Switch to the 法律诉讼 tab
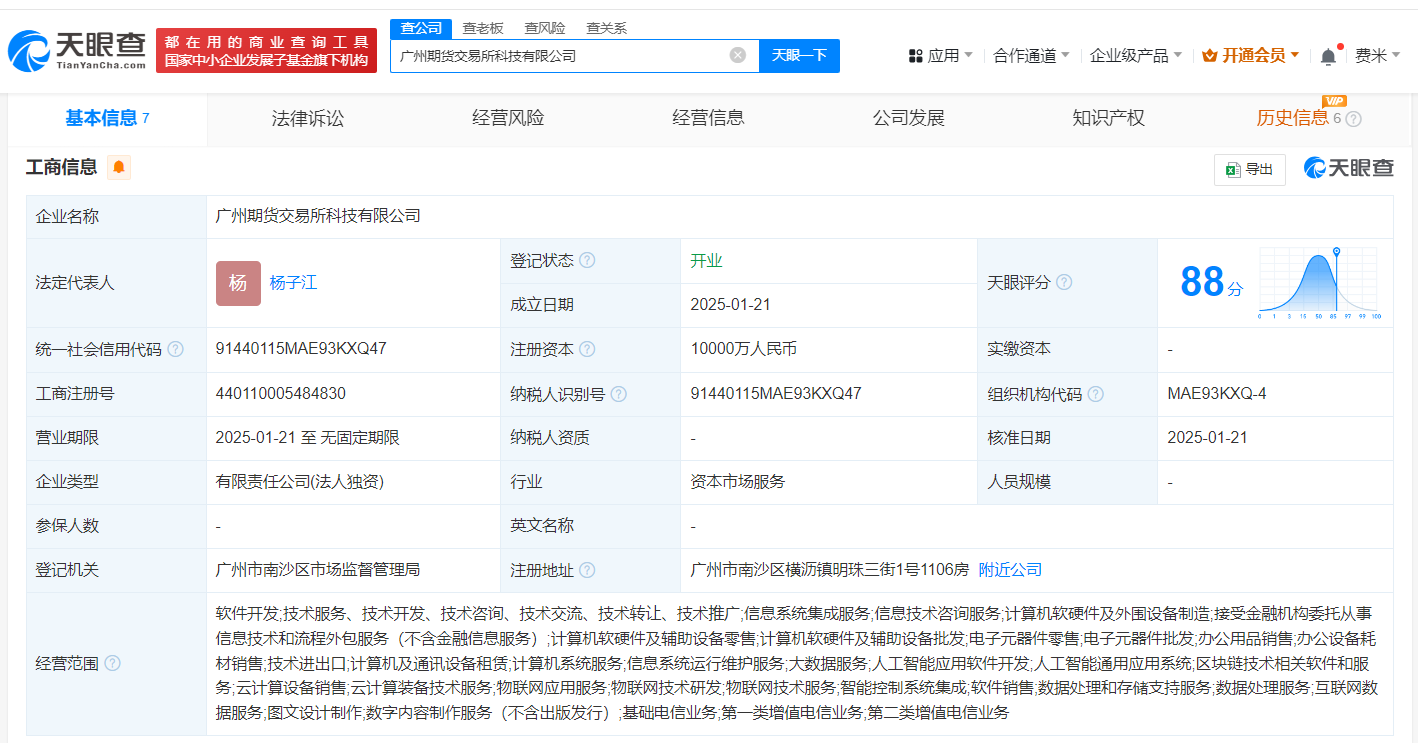 coord(308,118)
